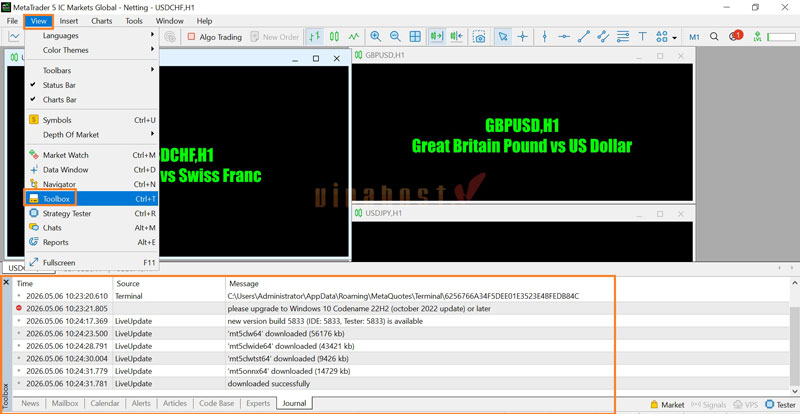Show the Navigator panel

[92, 184]
